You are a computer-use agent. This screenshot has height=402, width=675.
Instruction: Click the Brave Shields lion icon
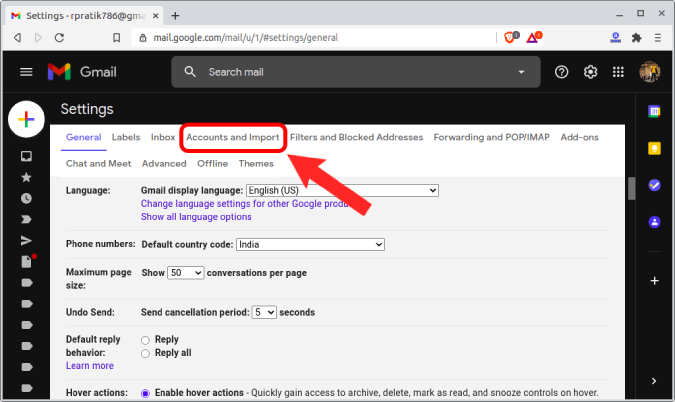coord(510,37)
